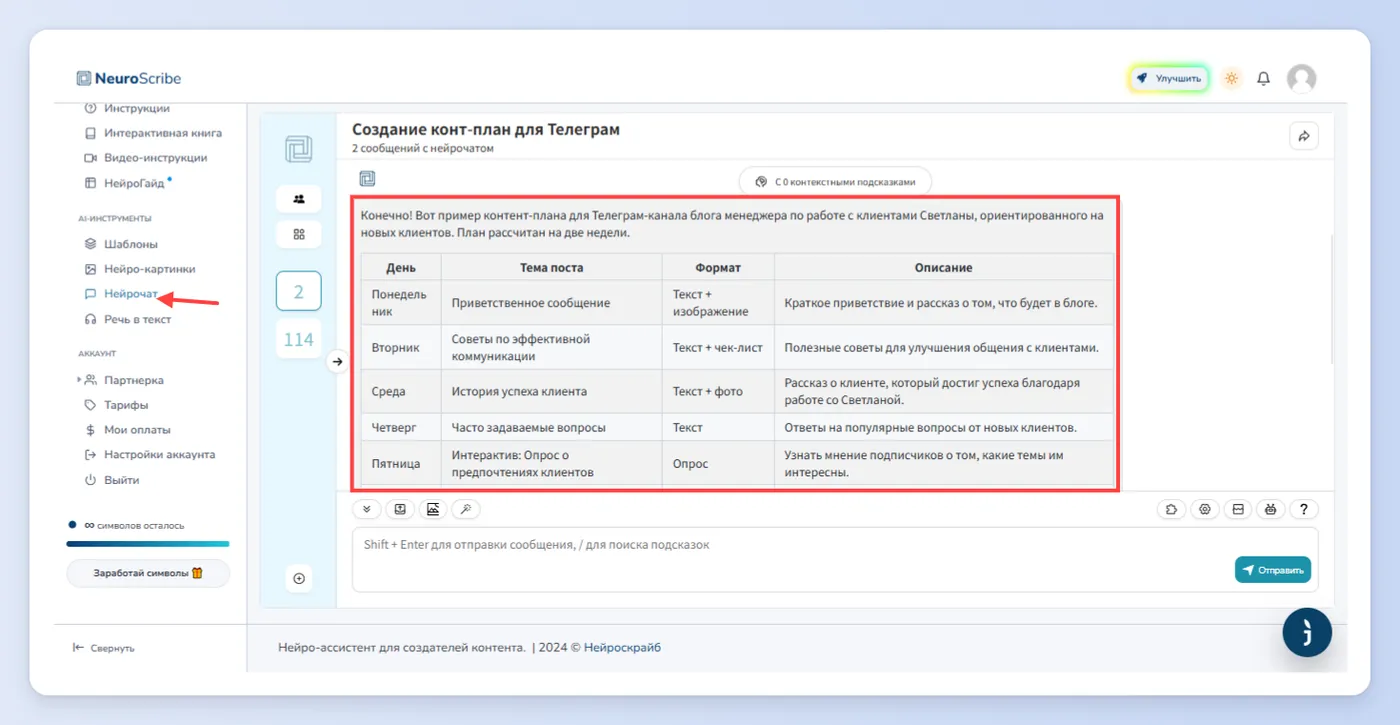Viewport: 1400px width, 725px height.
Task: Click the Улучшить upgrade button
Action: (1169, 78)
